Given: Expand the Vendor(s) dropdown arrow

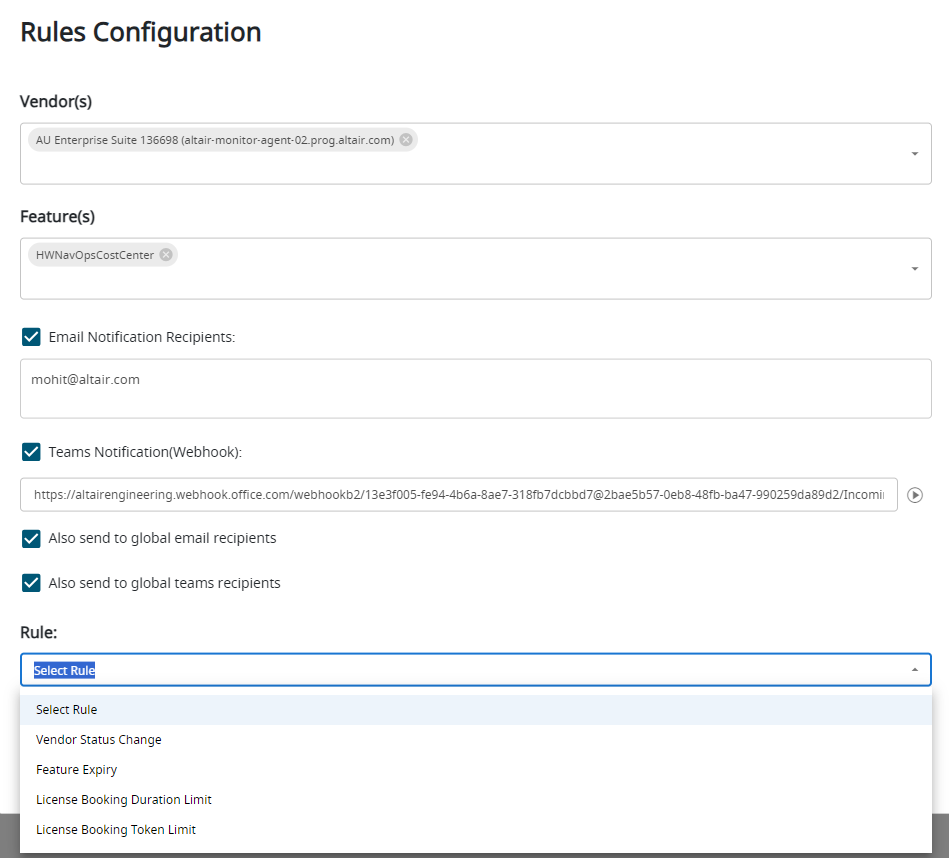Looking at the screenshot, I should (914, 154).
